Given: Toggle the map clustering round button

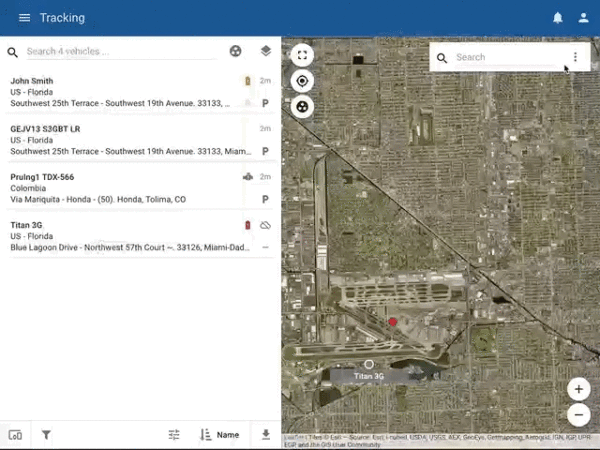Looking at the screenshot, I should 302,106.
